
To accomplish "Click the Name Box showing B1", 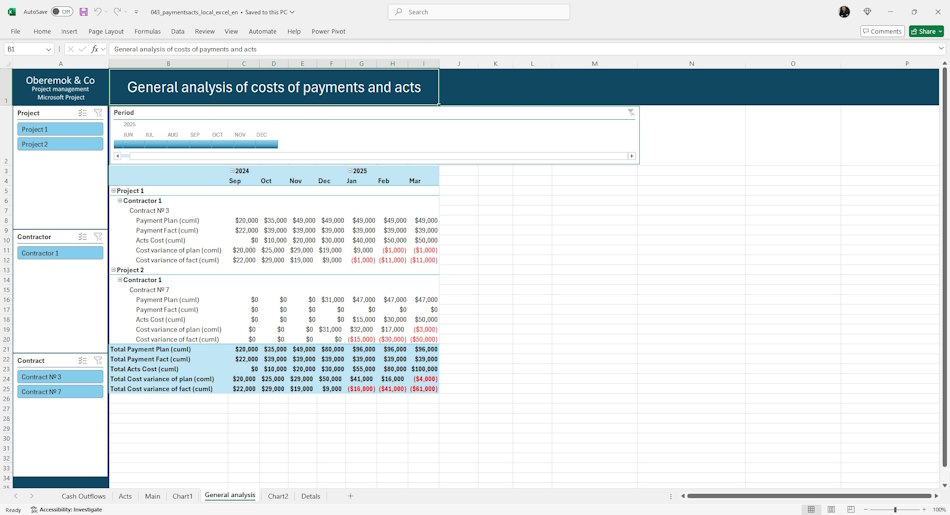I will 24,49.
